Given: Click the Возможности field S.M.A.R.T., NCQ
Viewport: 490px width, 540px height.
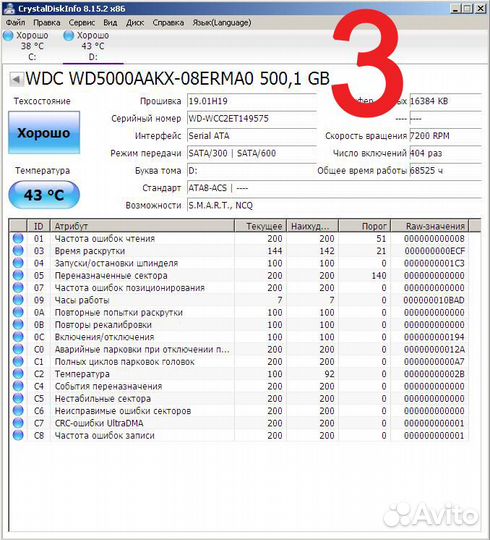Looking at the screenshot, I should tap(334, 206).
